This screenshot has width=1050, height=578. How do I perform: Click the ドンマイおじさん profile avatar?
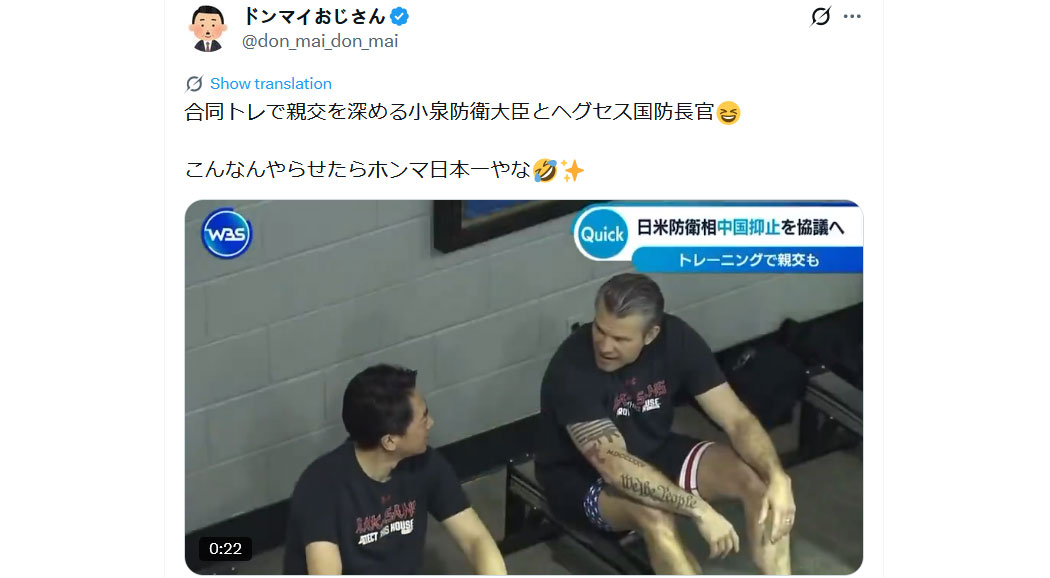208,28
